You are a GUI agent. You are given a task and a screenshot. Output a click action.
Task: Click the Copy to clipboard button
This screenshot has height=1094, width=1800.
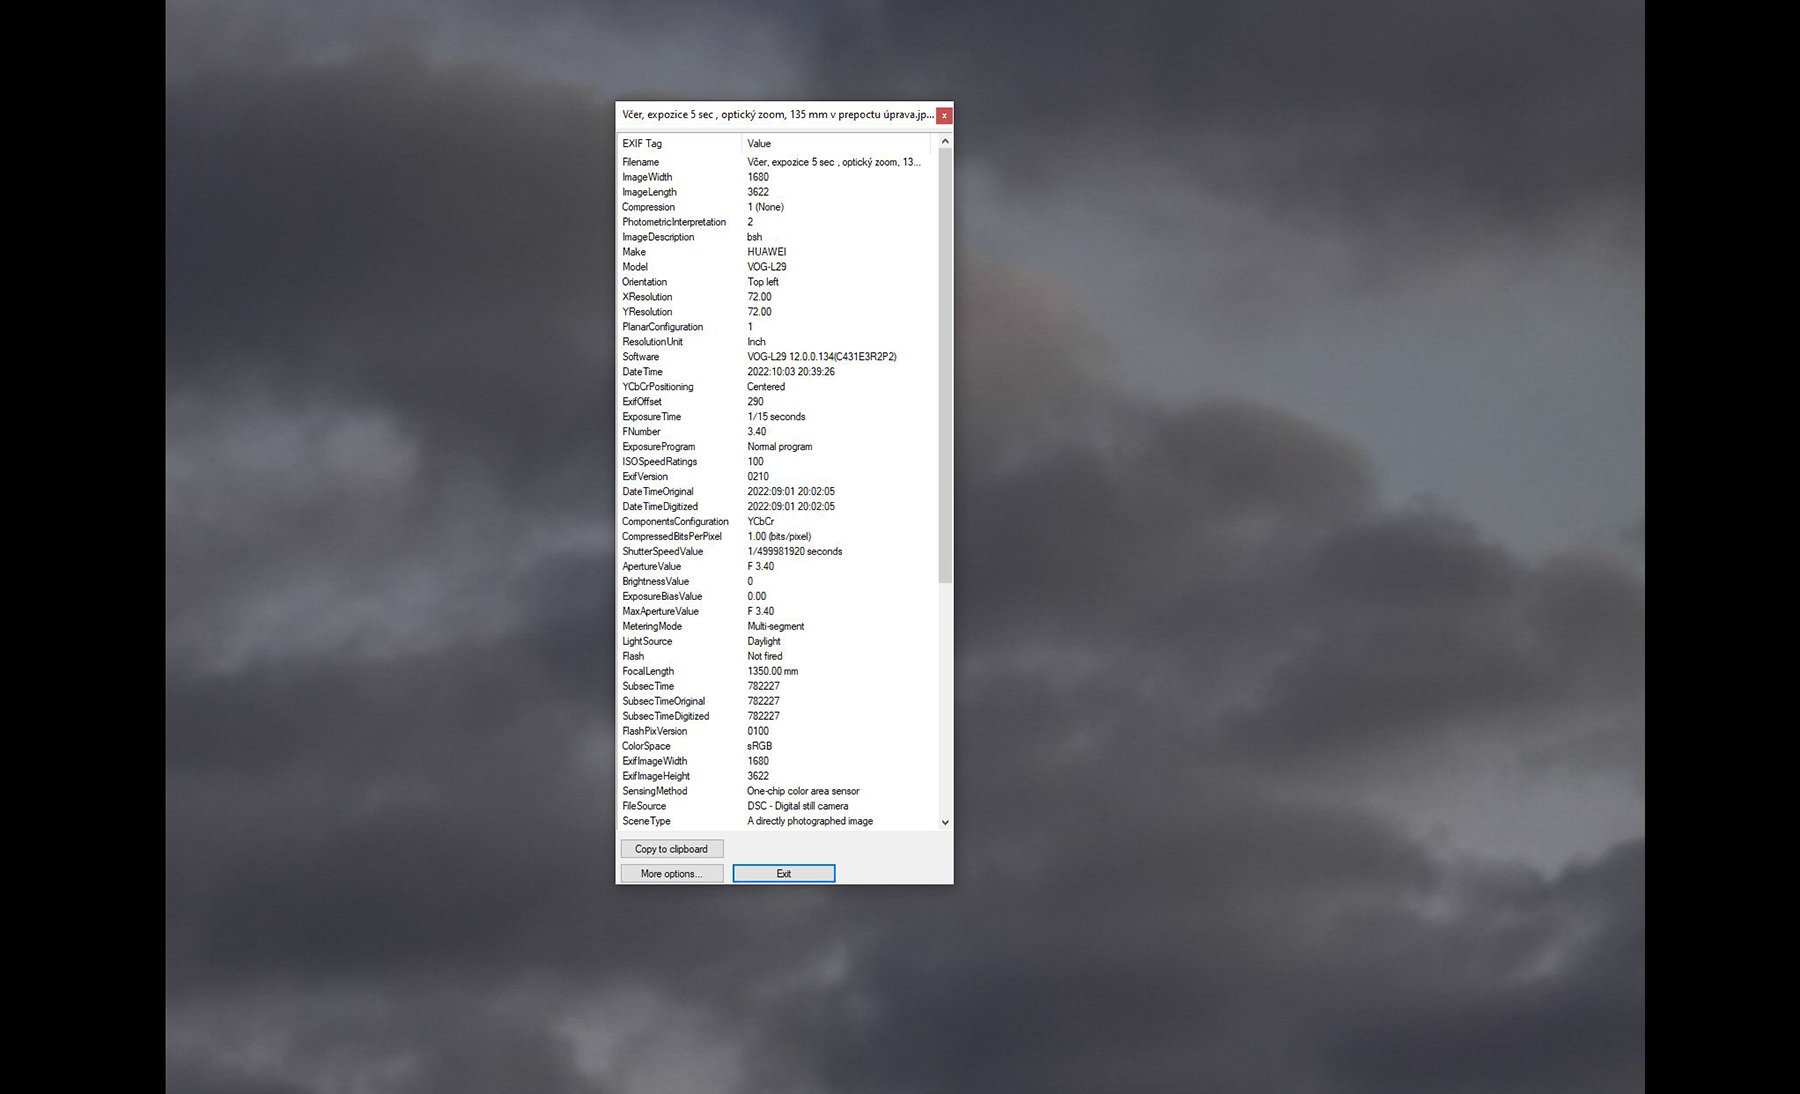tap(671, 849)
